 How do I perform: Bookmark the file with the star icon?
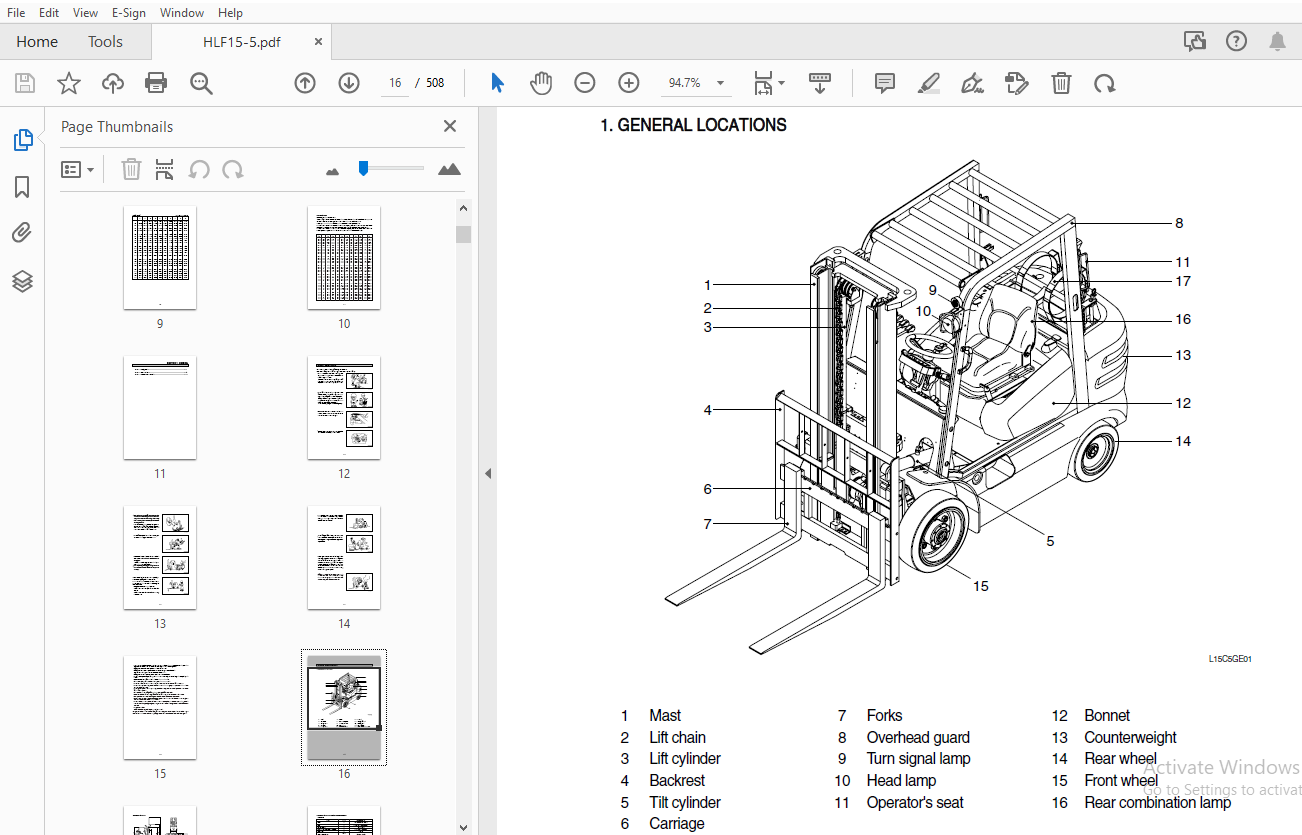point(69,83)
